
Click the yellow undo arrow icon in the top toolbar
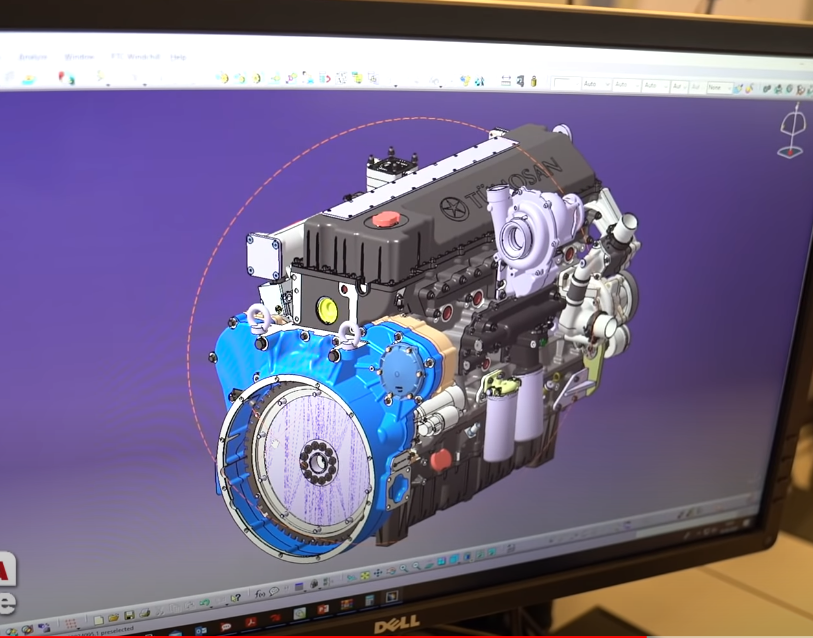point(222,78)
